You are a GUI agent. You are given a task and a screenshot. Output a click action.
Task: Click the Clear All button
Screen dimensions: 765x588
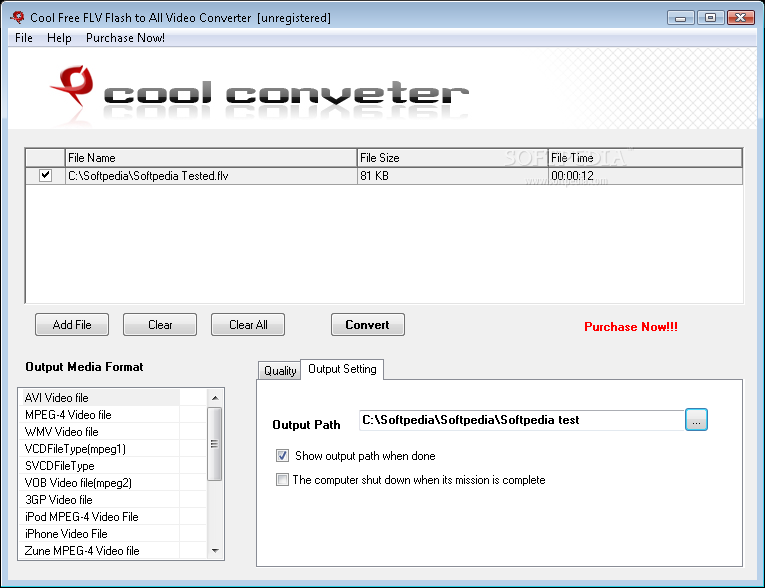click(x=248, y=324)
